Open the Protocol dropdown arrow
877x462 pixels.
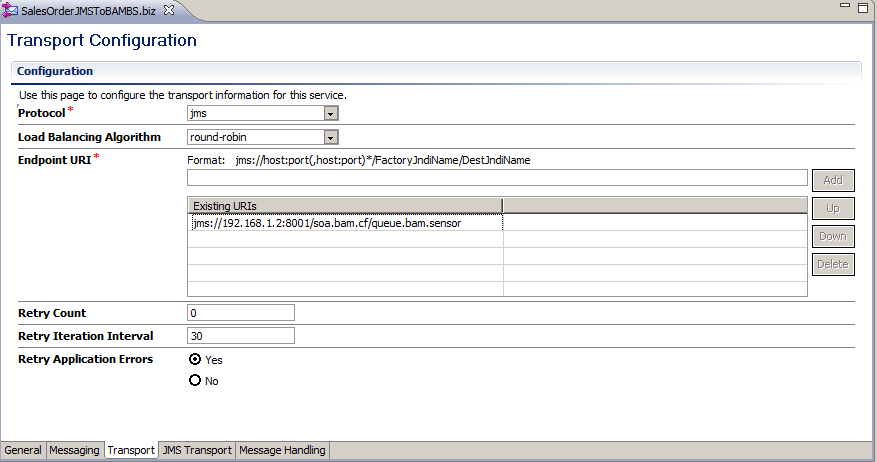(x=331, y=114)
